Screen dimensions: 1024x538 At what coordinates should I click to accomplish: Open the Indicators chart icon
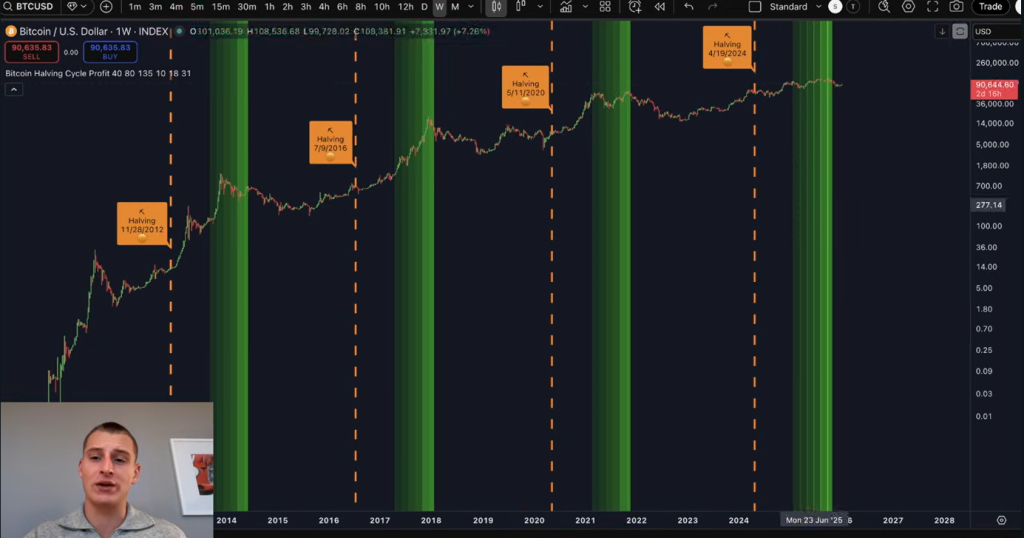click(x=566, y=7)
